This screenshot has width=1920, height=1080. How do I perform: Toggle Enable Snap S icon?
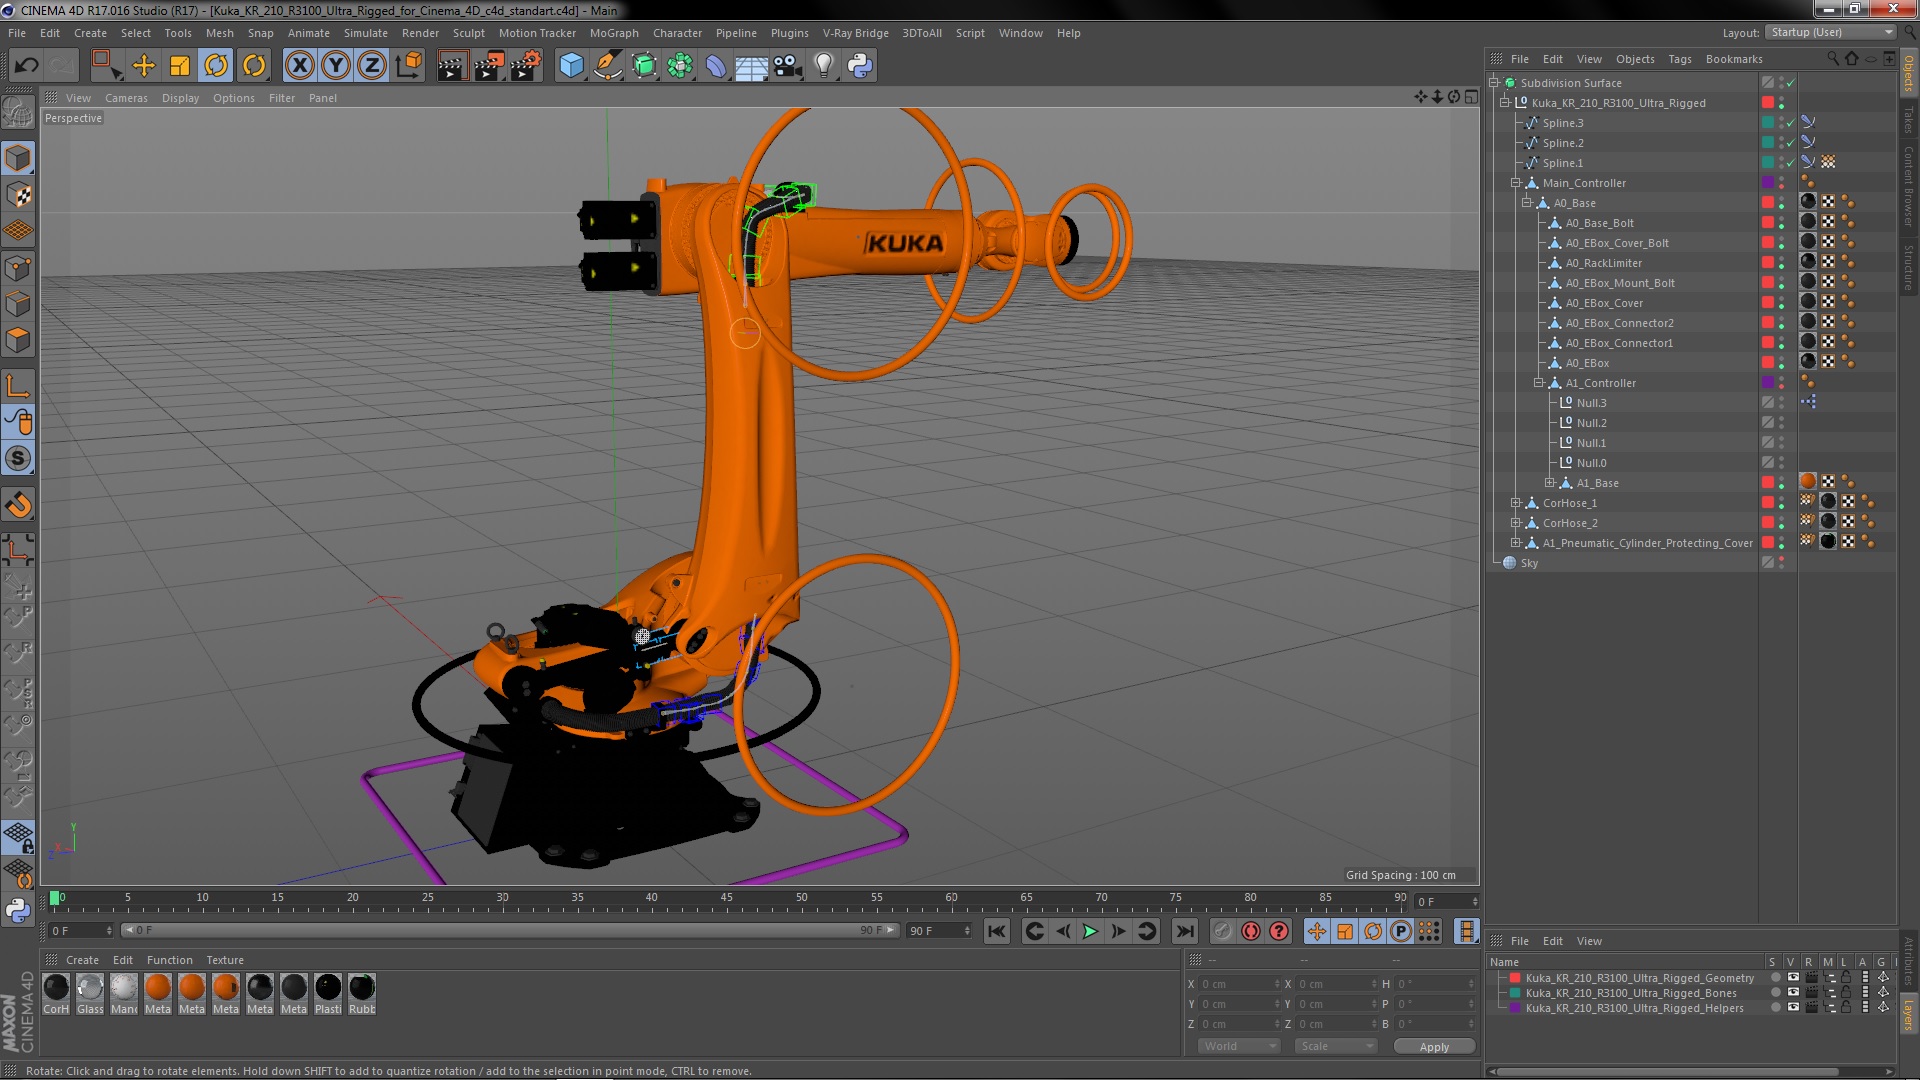tap(18, 459)
